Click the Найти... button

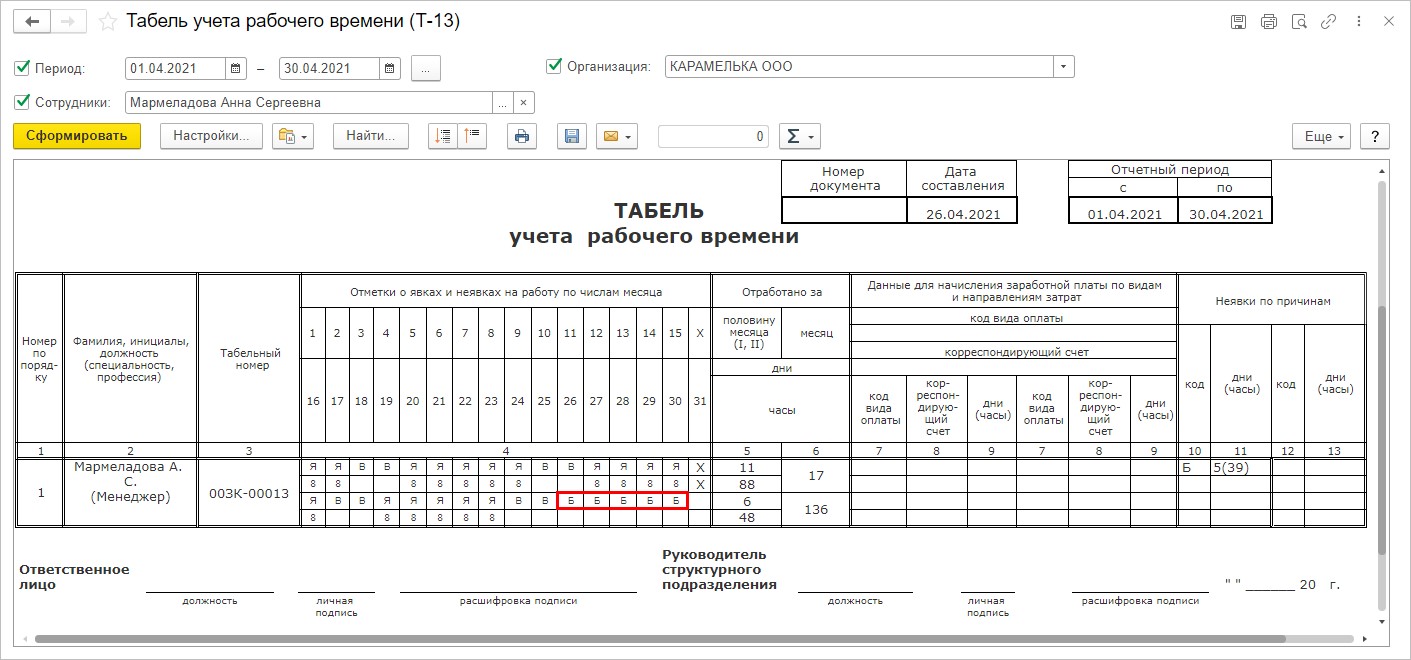(x=371, y=136)
